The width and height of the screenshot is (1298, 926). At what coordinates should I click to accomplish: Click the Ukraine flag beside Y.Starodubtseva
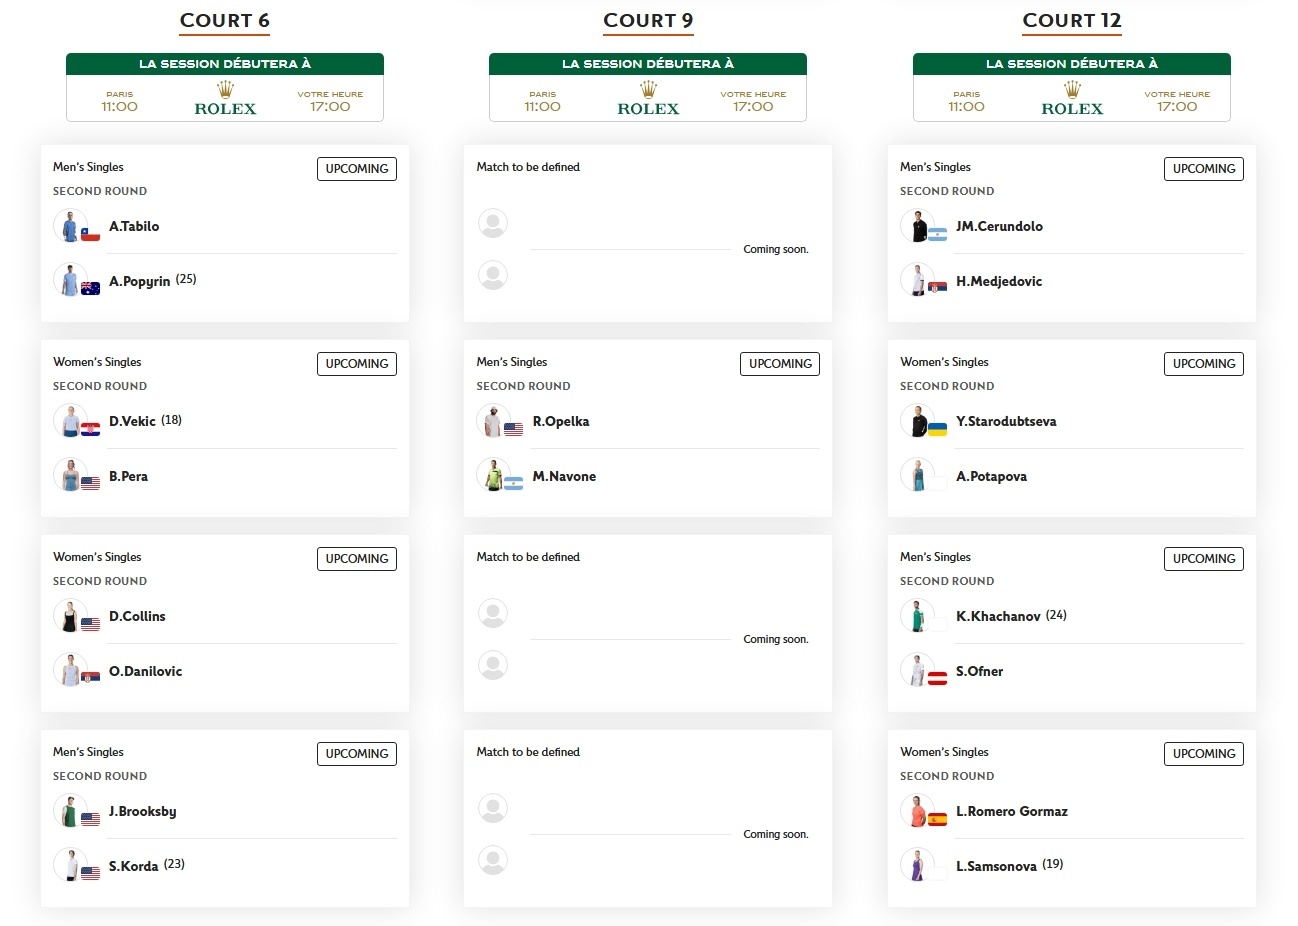coord(937,429)
